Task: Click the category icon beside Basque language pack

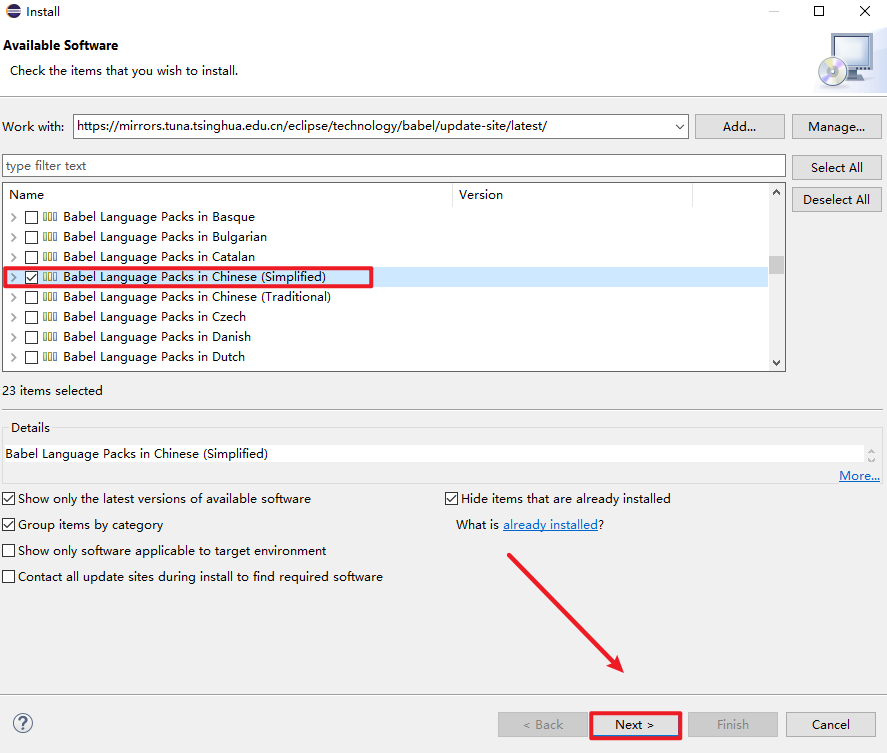Action: point(50,217)
